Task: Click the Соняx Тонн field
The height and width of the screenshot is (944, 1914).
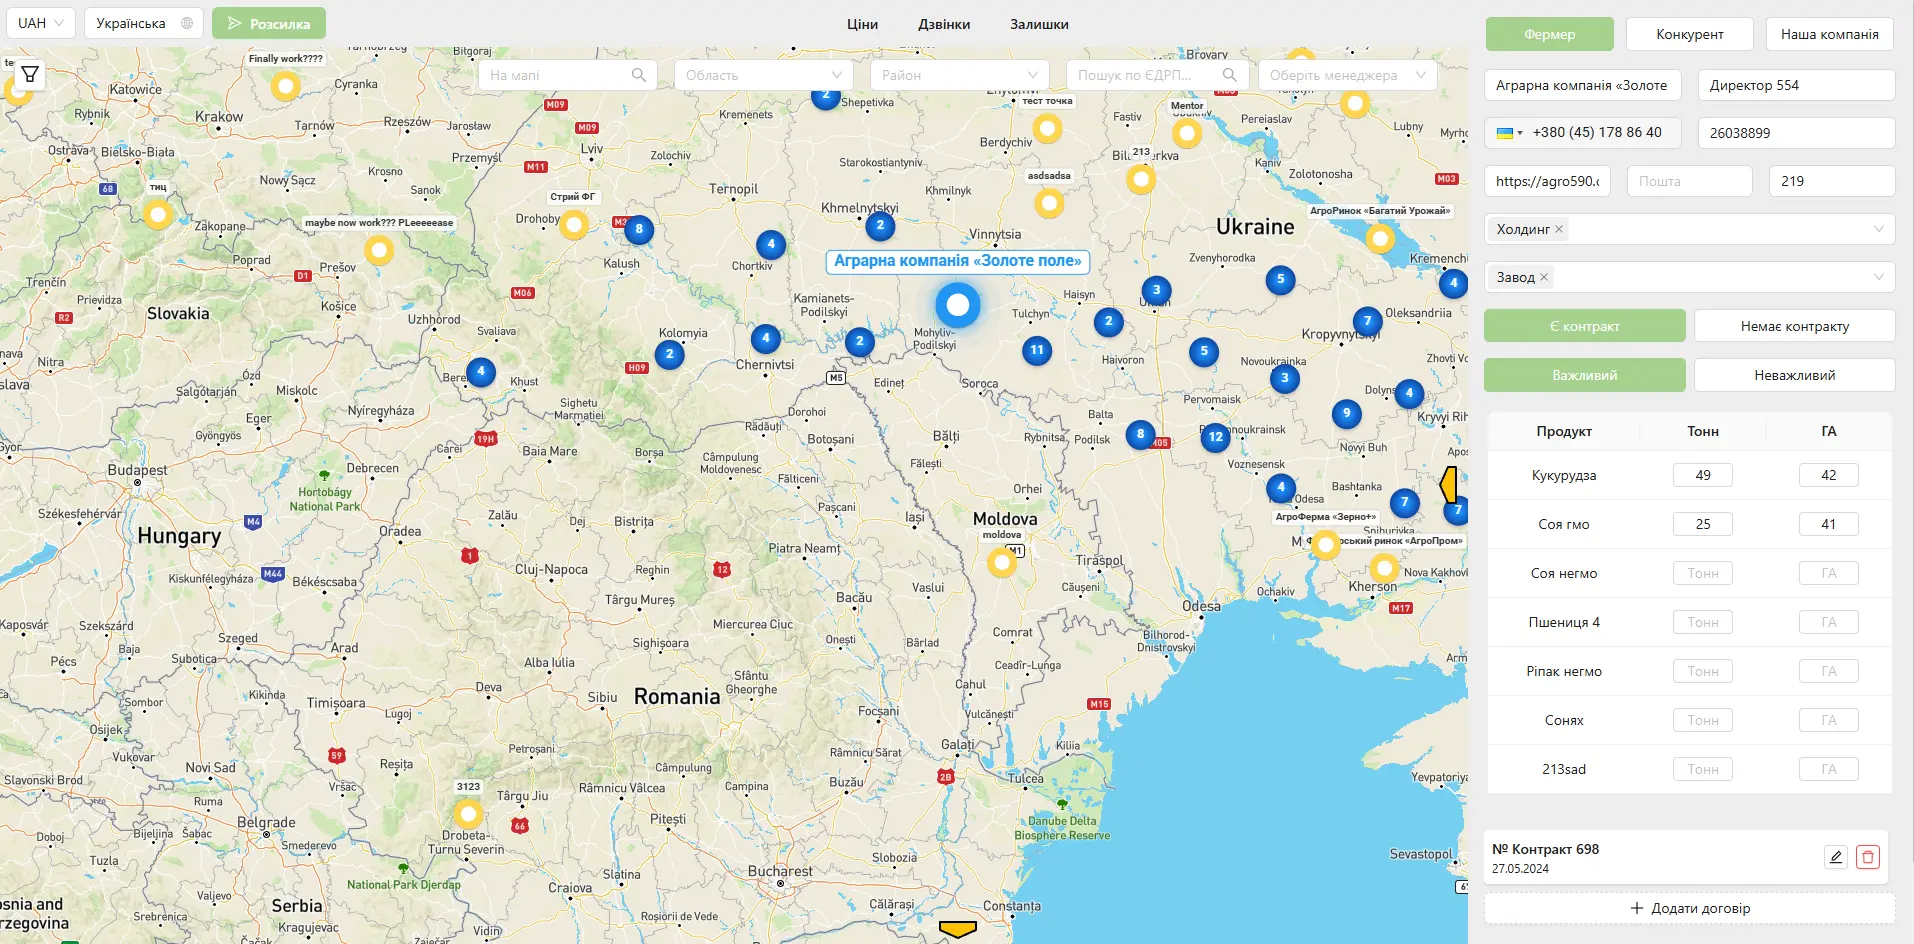Action: tap(1703, 720)
